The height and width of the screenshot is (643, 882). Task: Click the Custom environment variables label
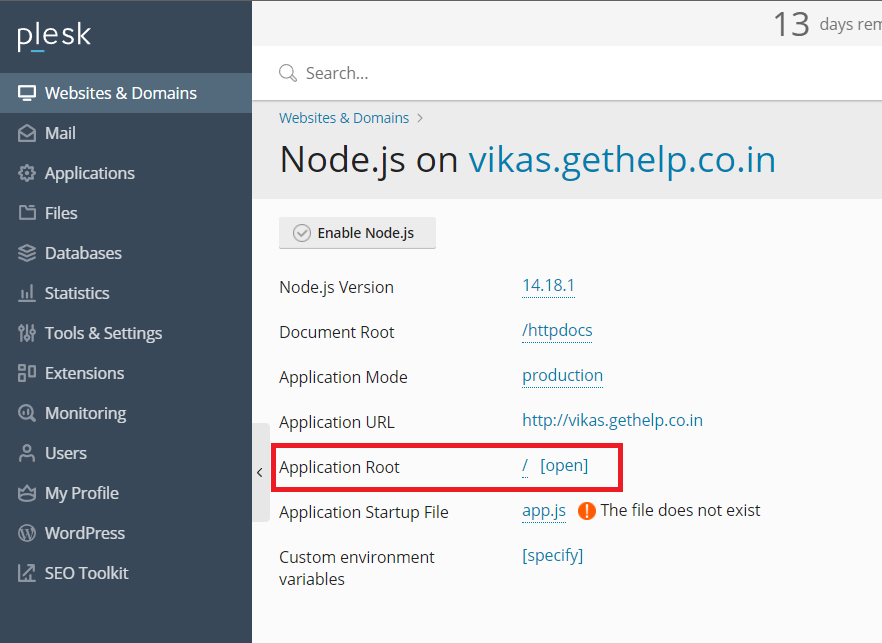click(x=357, y=568)
